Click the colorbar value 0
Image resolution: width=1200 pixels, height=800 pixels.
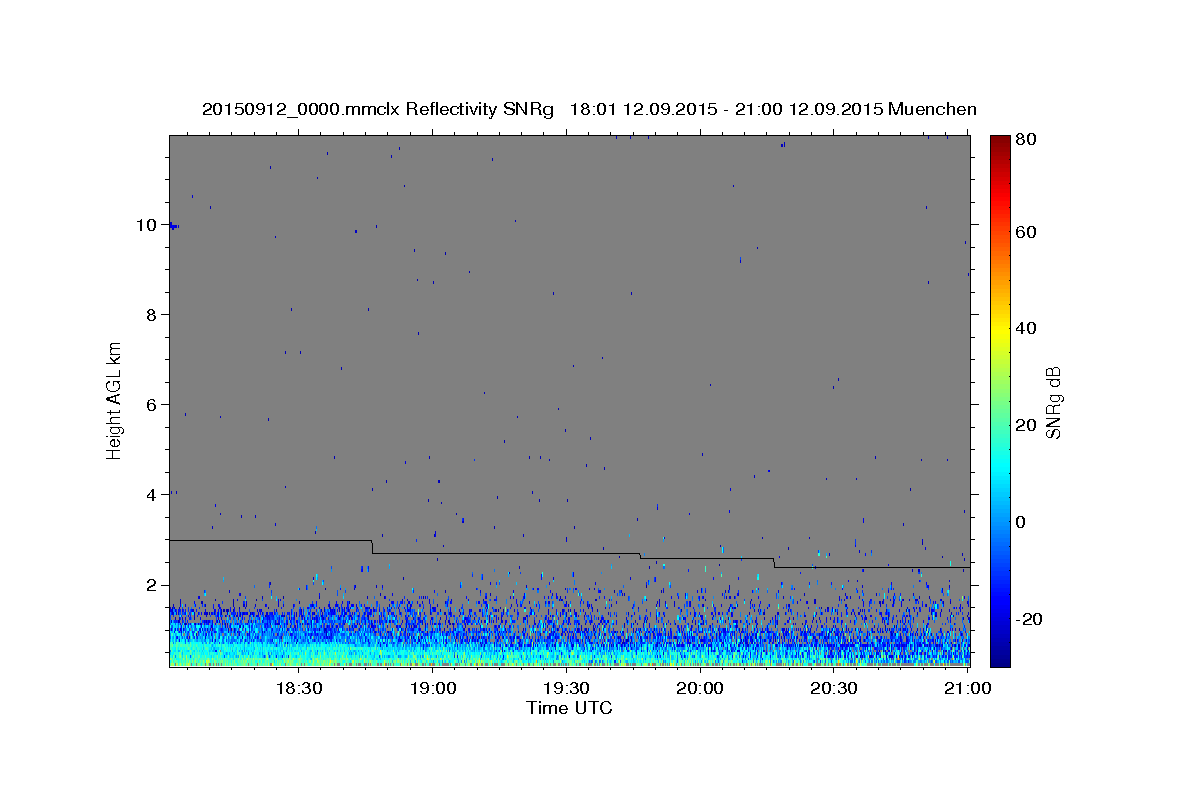tap(1022, 522)
